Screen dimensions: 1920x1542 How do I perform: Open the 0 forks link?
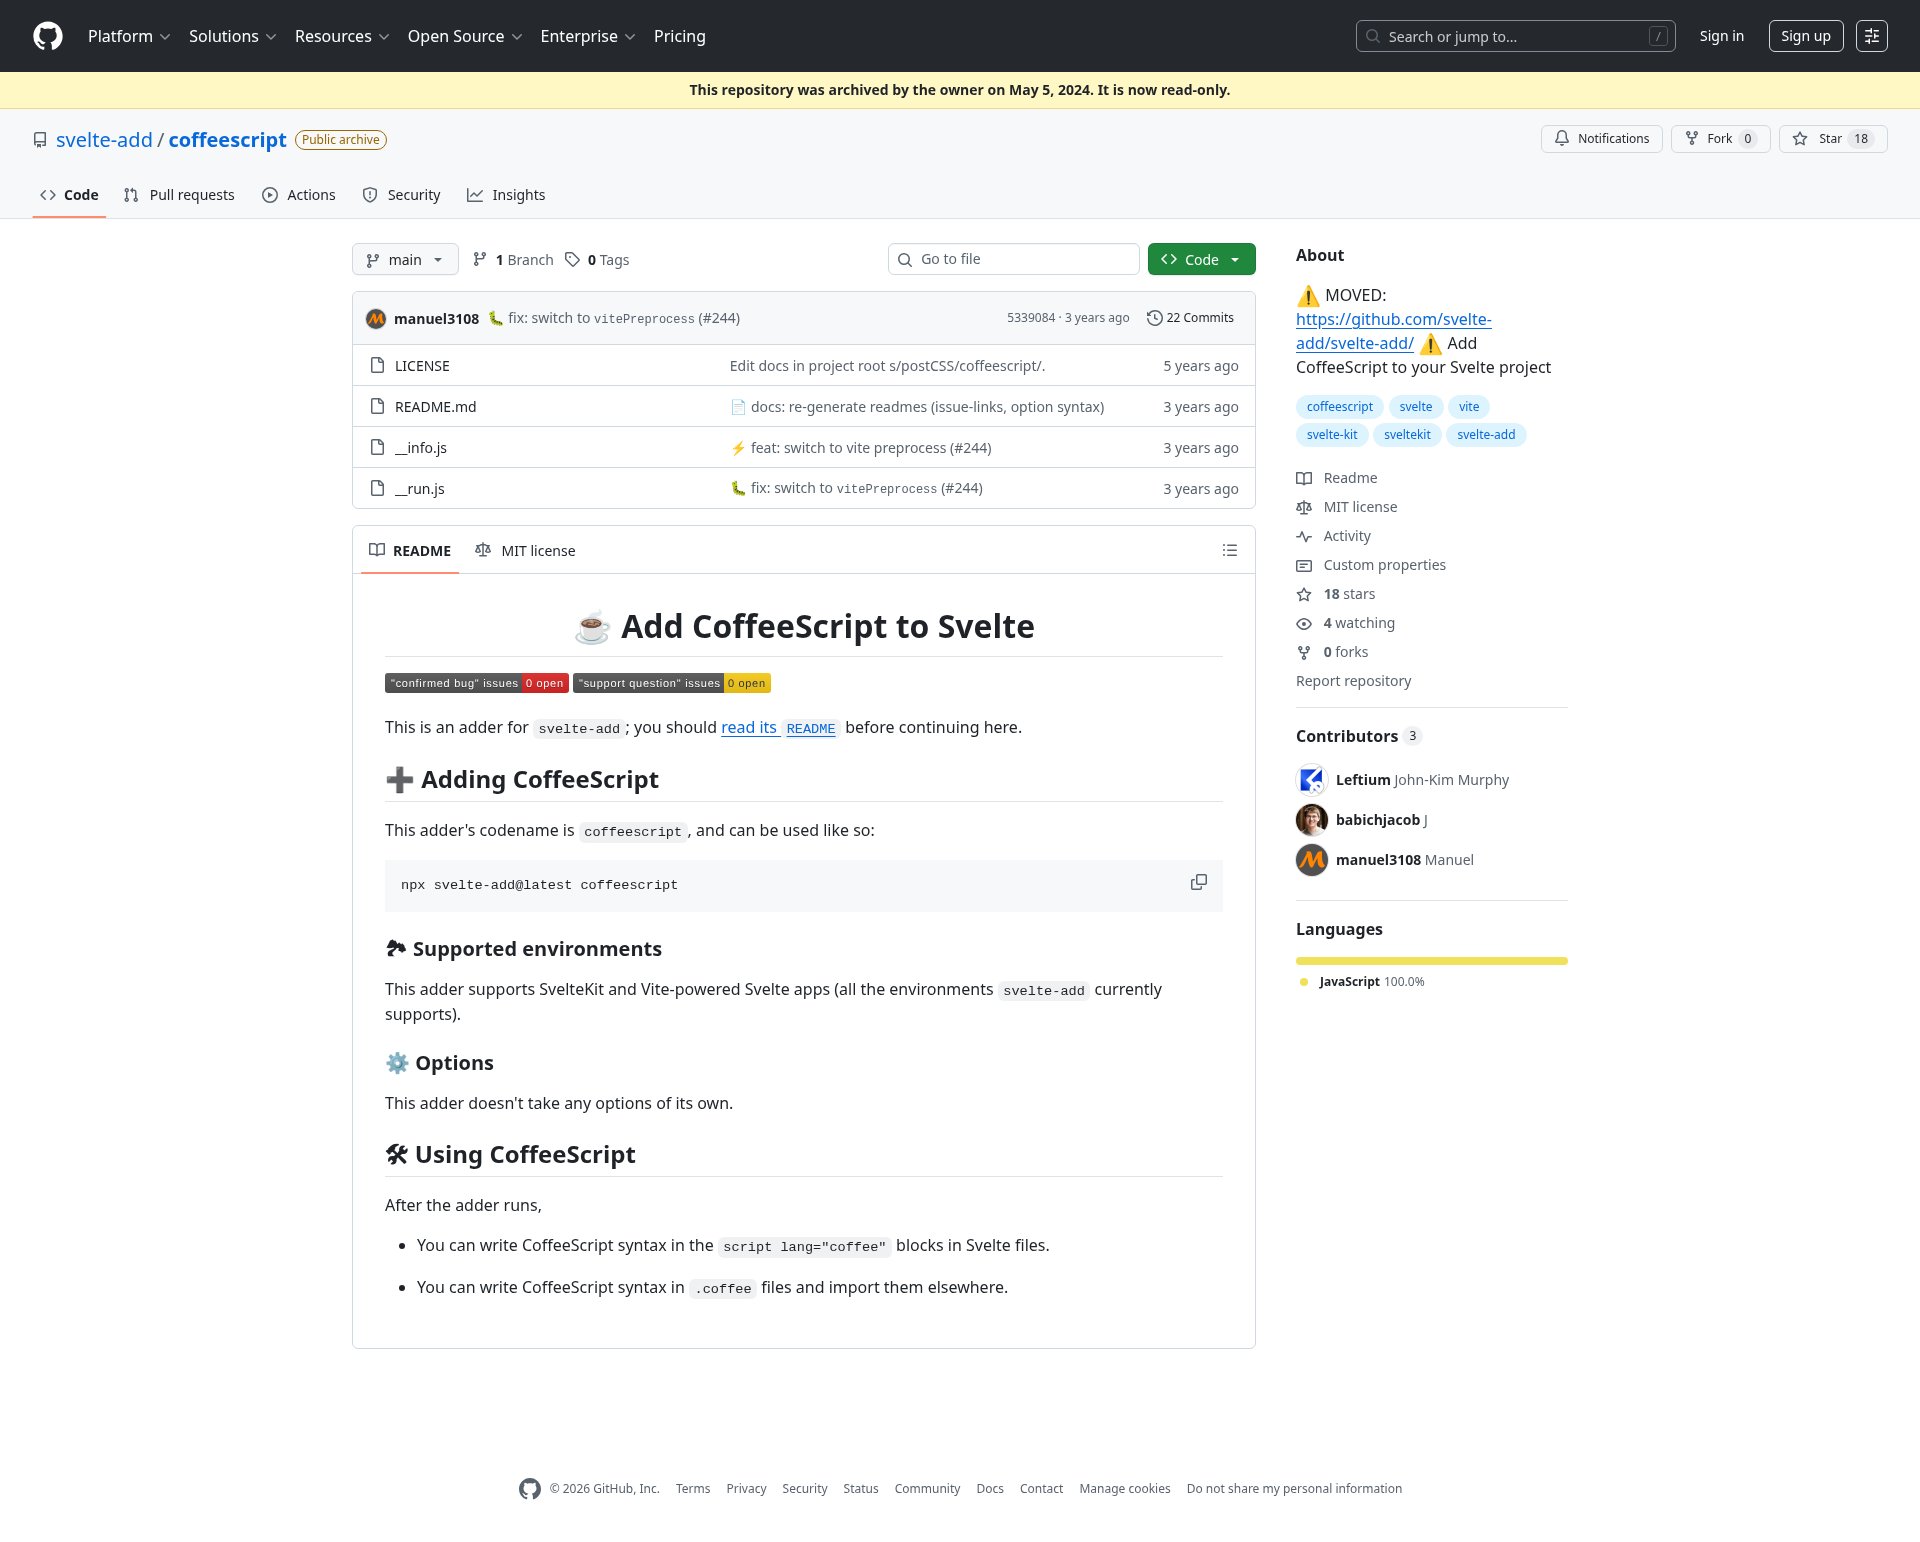(x=1333, y=652)
